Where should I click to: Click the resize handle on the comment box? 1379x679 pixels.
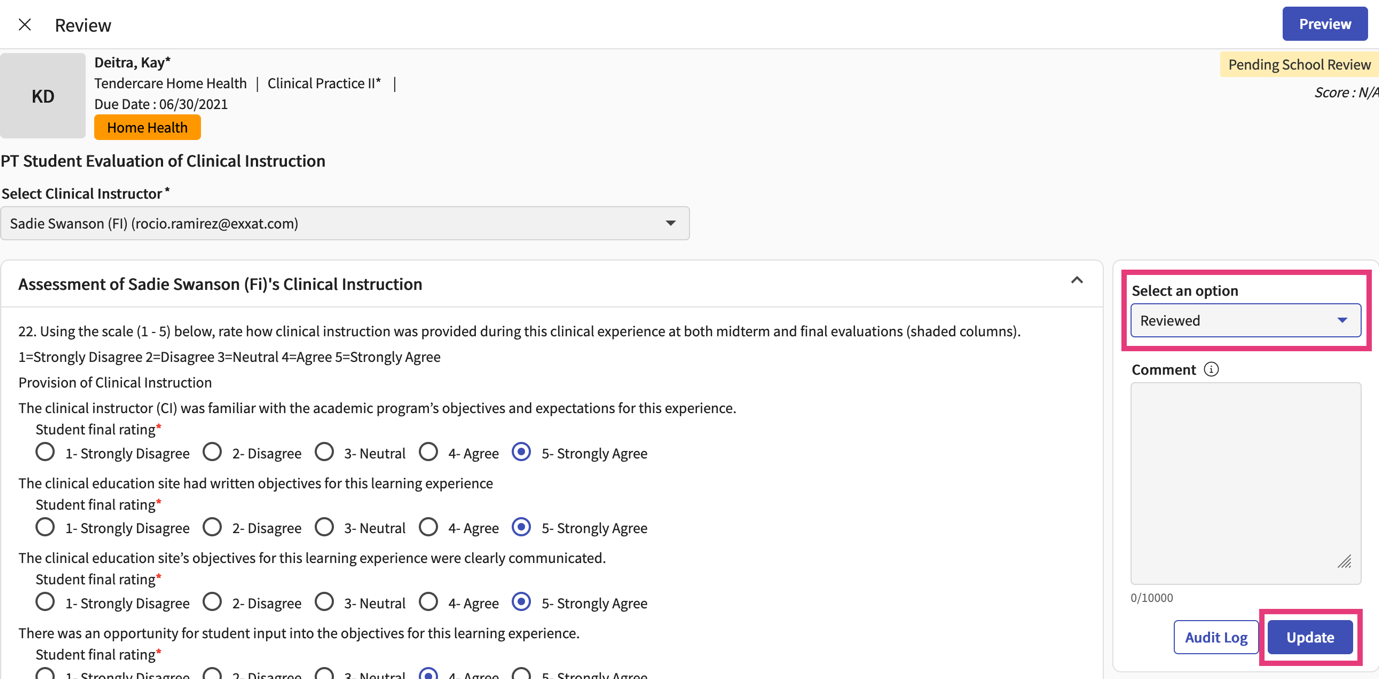pyautogui.click(x=1345, y=562)
